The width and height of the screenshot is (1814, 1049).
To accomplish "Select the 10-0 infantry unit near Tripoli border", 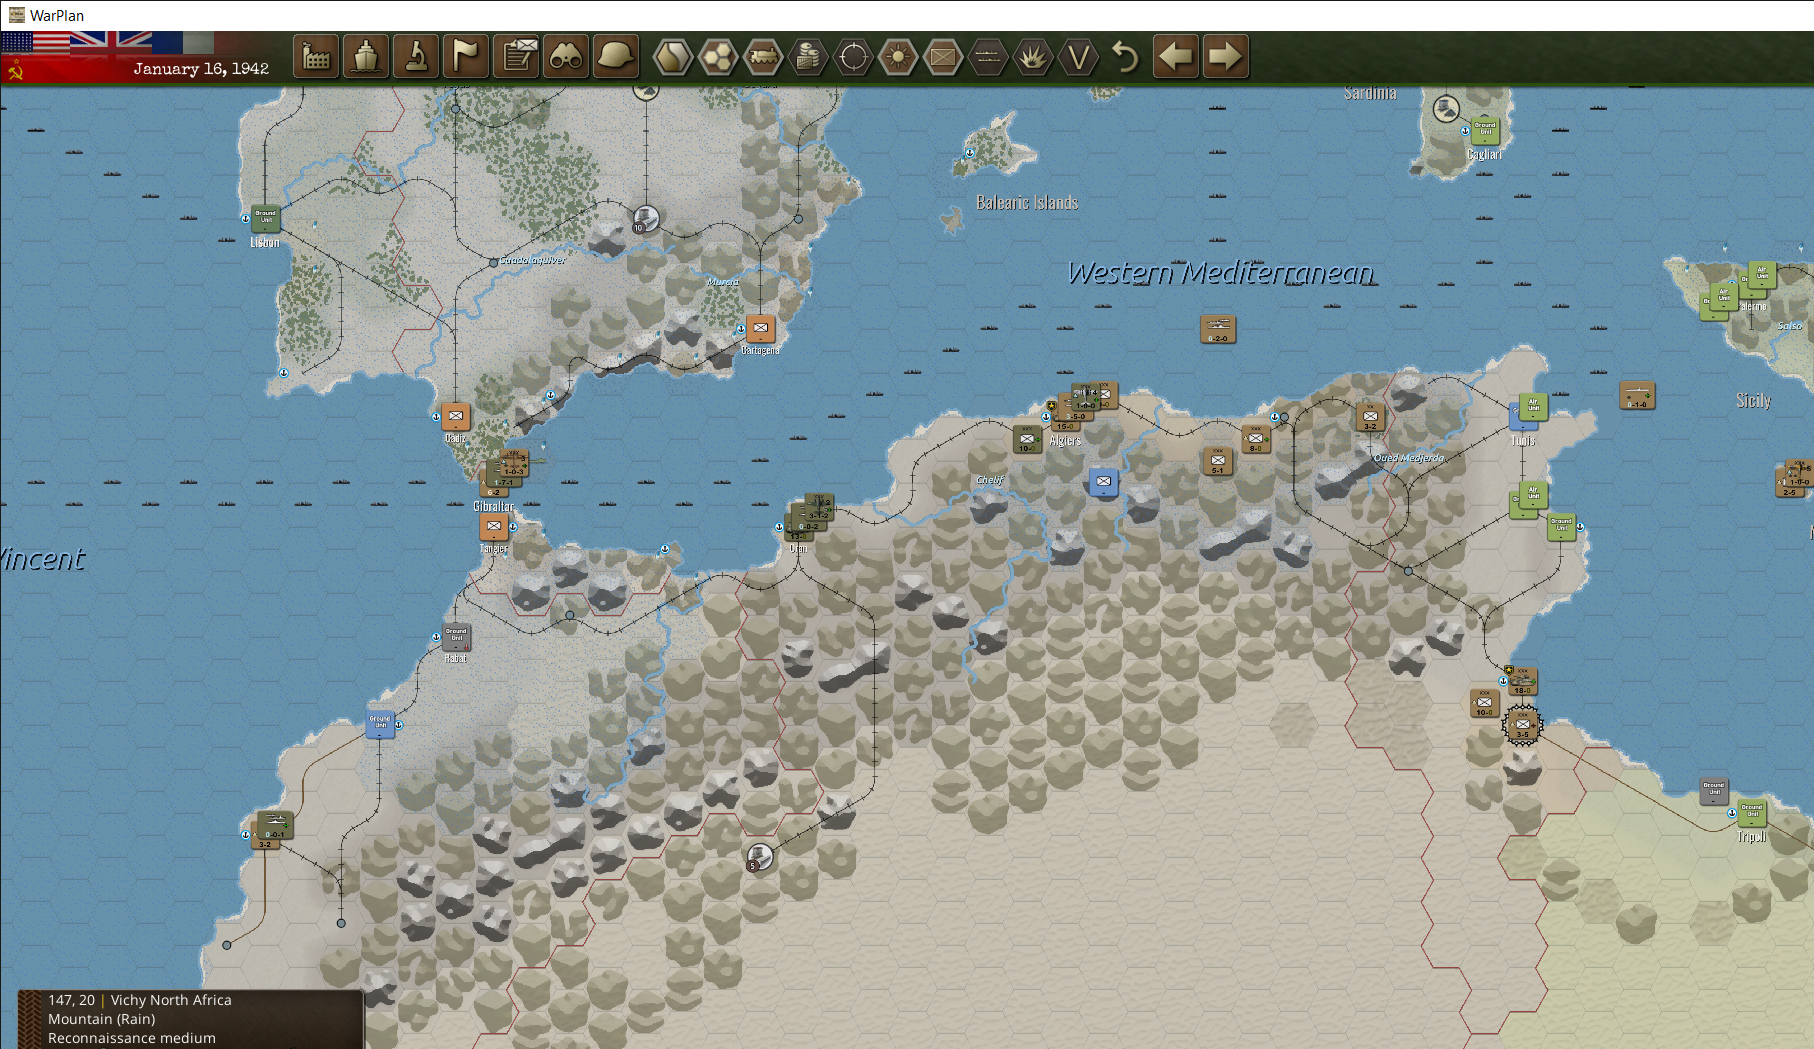I will [1484, 703].
